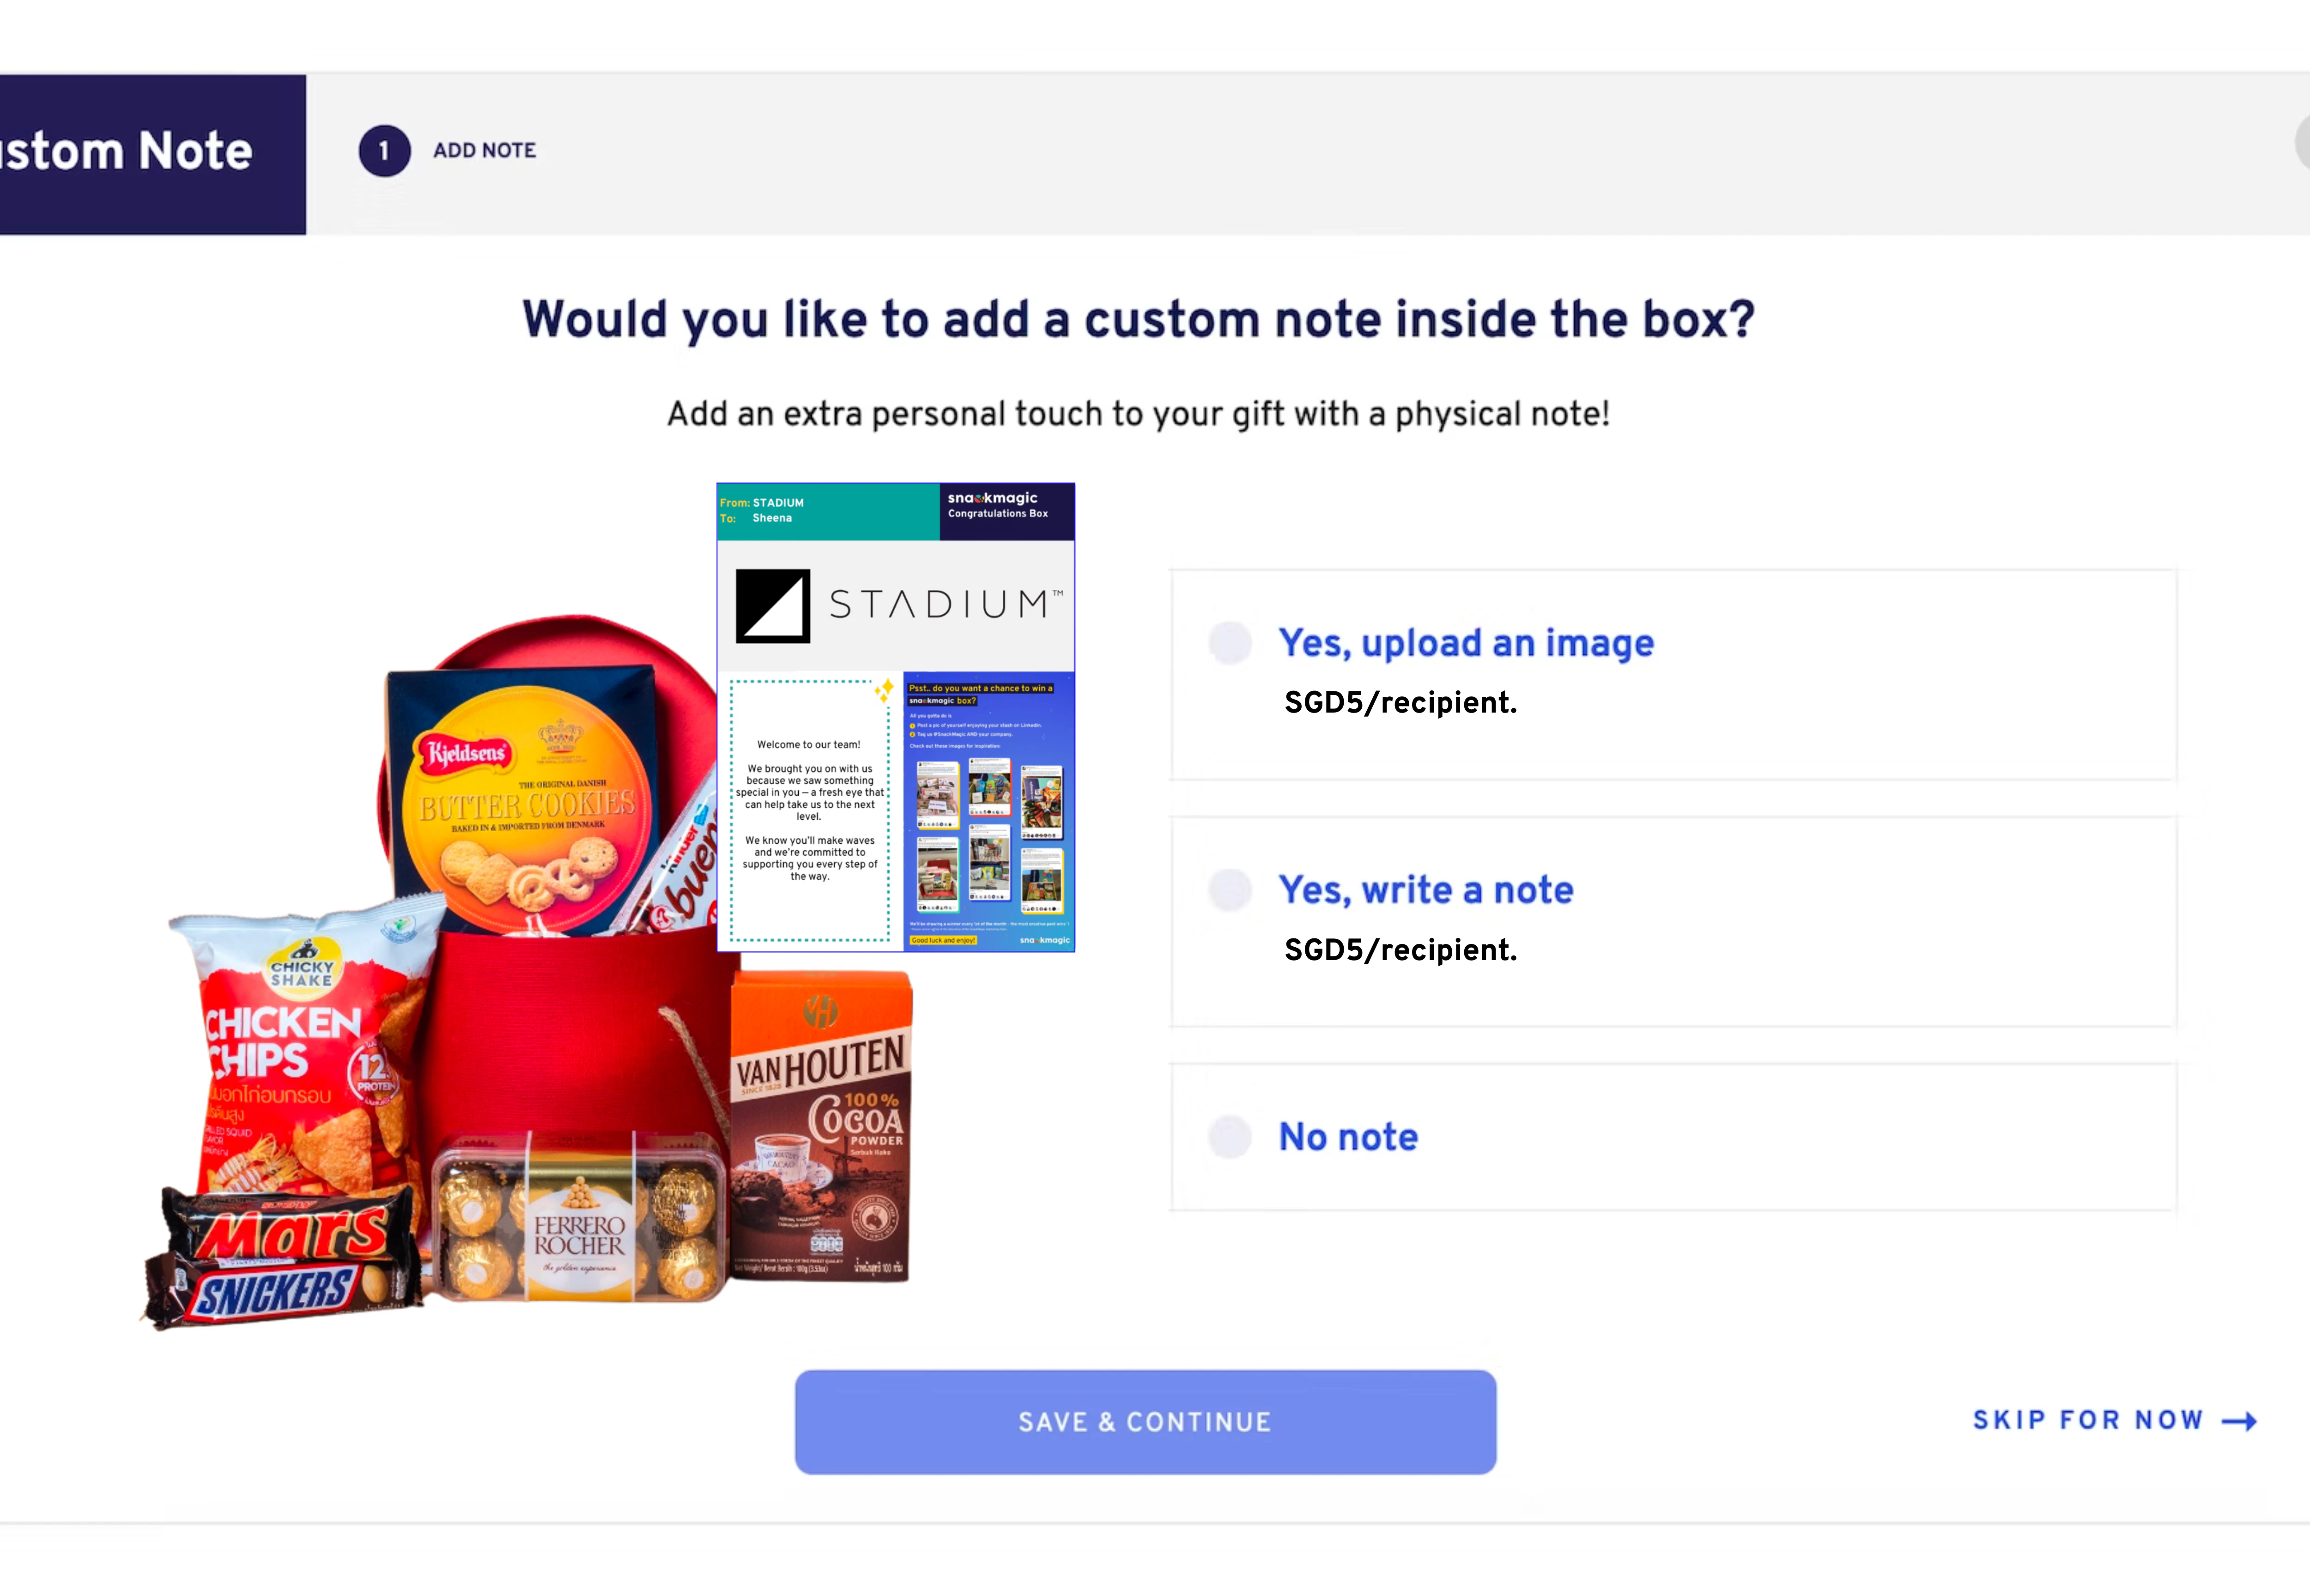Viewport: 2310px width, 1596px height.
Task: Open the Add Note step label
Action: click(x=484, y=150)
